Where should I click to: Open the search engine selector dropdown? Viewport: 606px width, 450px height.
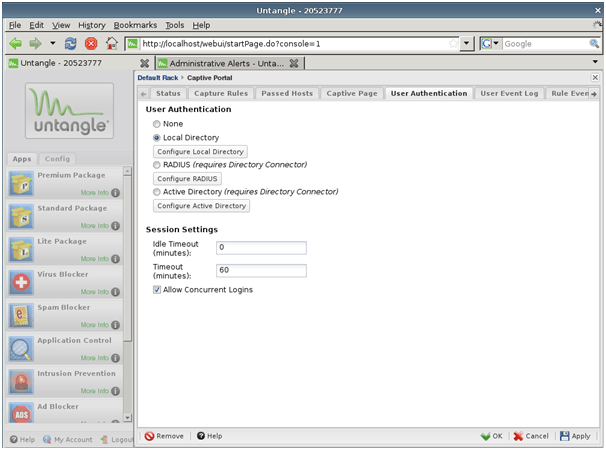[x=490, y=44]
